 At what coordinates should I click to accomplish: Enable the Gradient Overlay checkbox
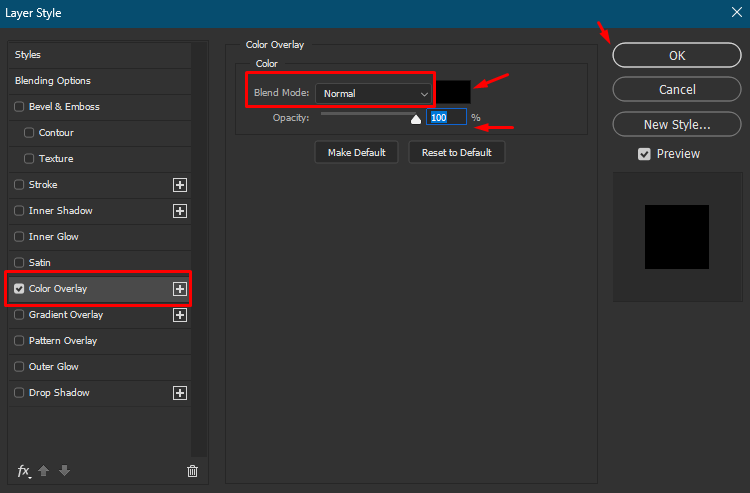pos(19,315)
